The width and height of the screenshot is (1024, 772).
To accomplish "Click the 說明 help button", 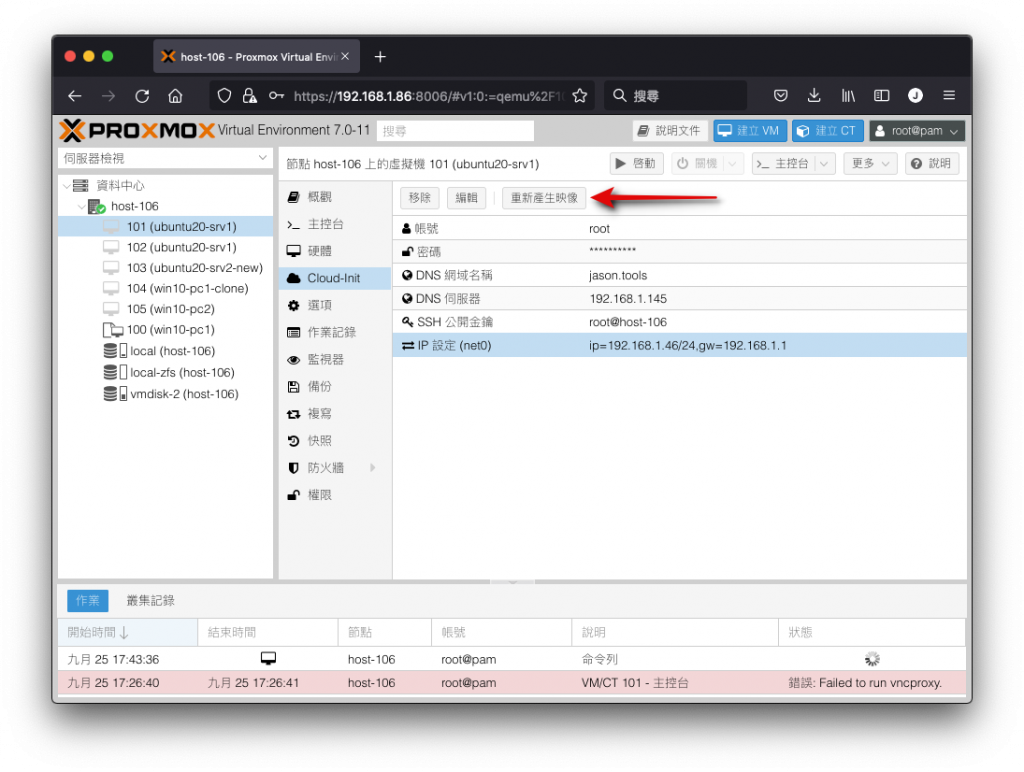I will 932,163.
